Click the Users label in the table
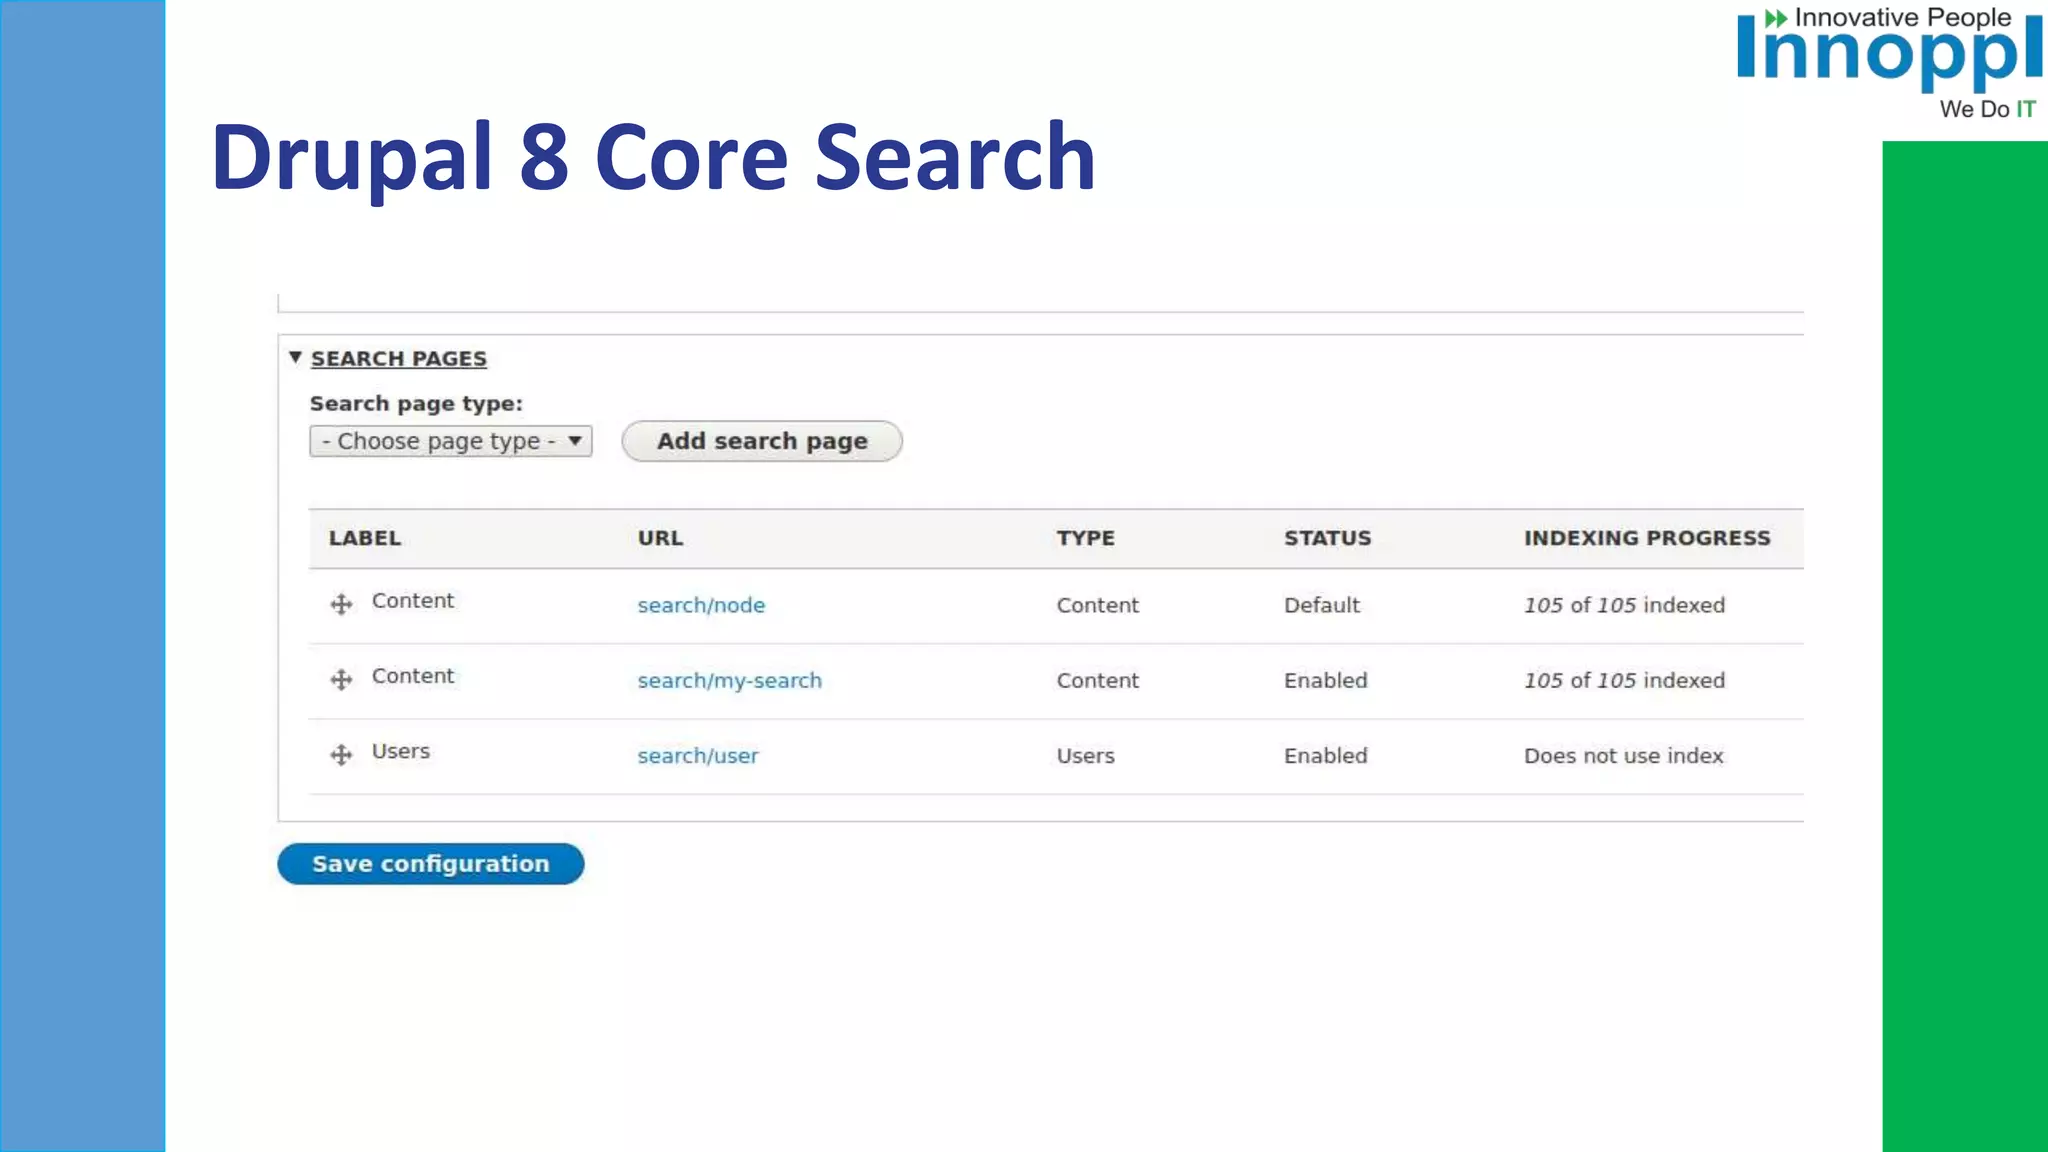 pos(401,751)
